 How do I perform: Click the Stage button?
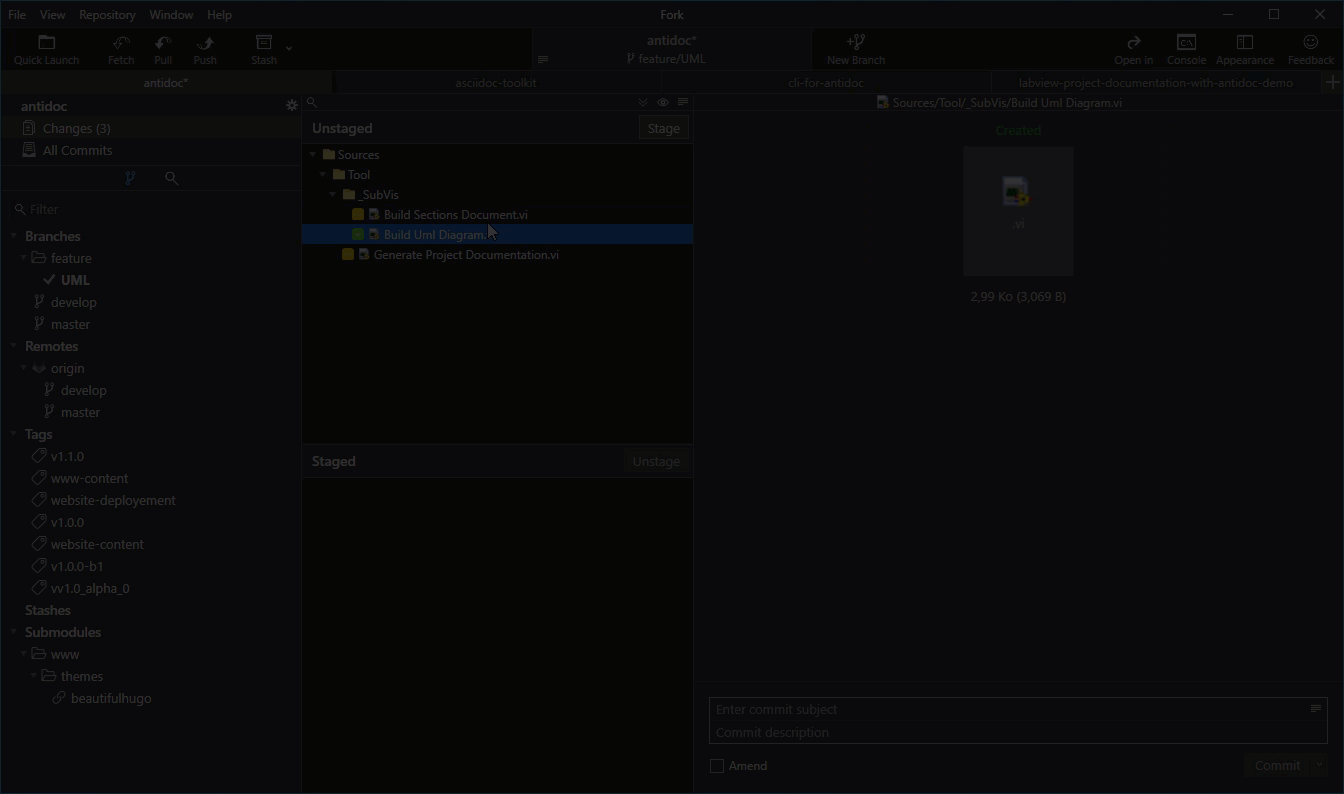pyautogui.click(x=664, y=128)
